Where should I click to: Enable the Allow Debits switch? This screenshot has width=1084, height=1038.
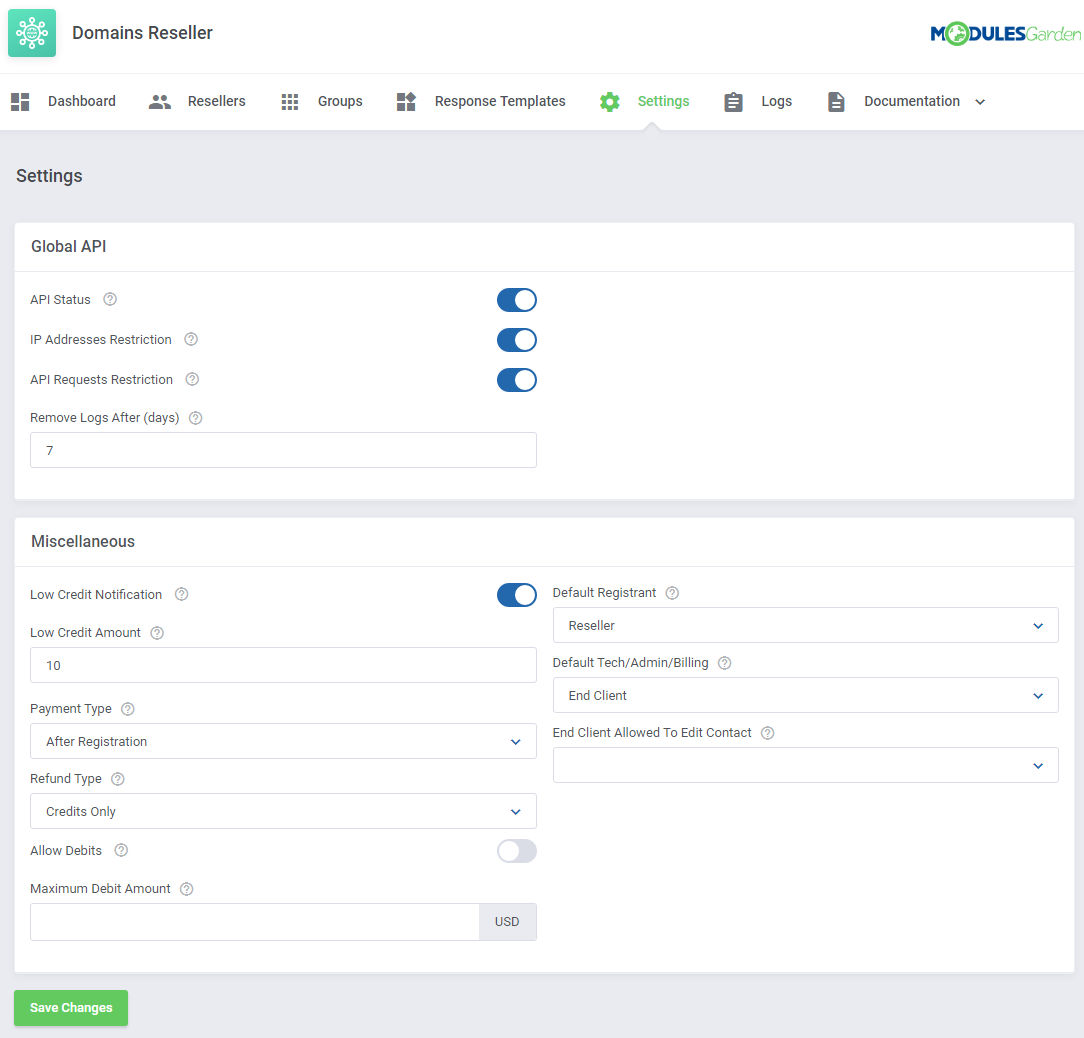[x=516, y=851]
